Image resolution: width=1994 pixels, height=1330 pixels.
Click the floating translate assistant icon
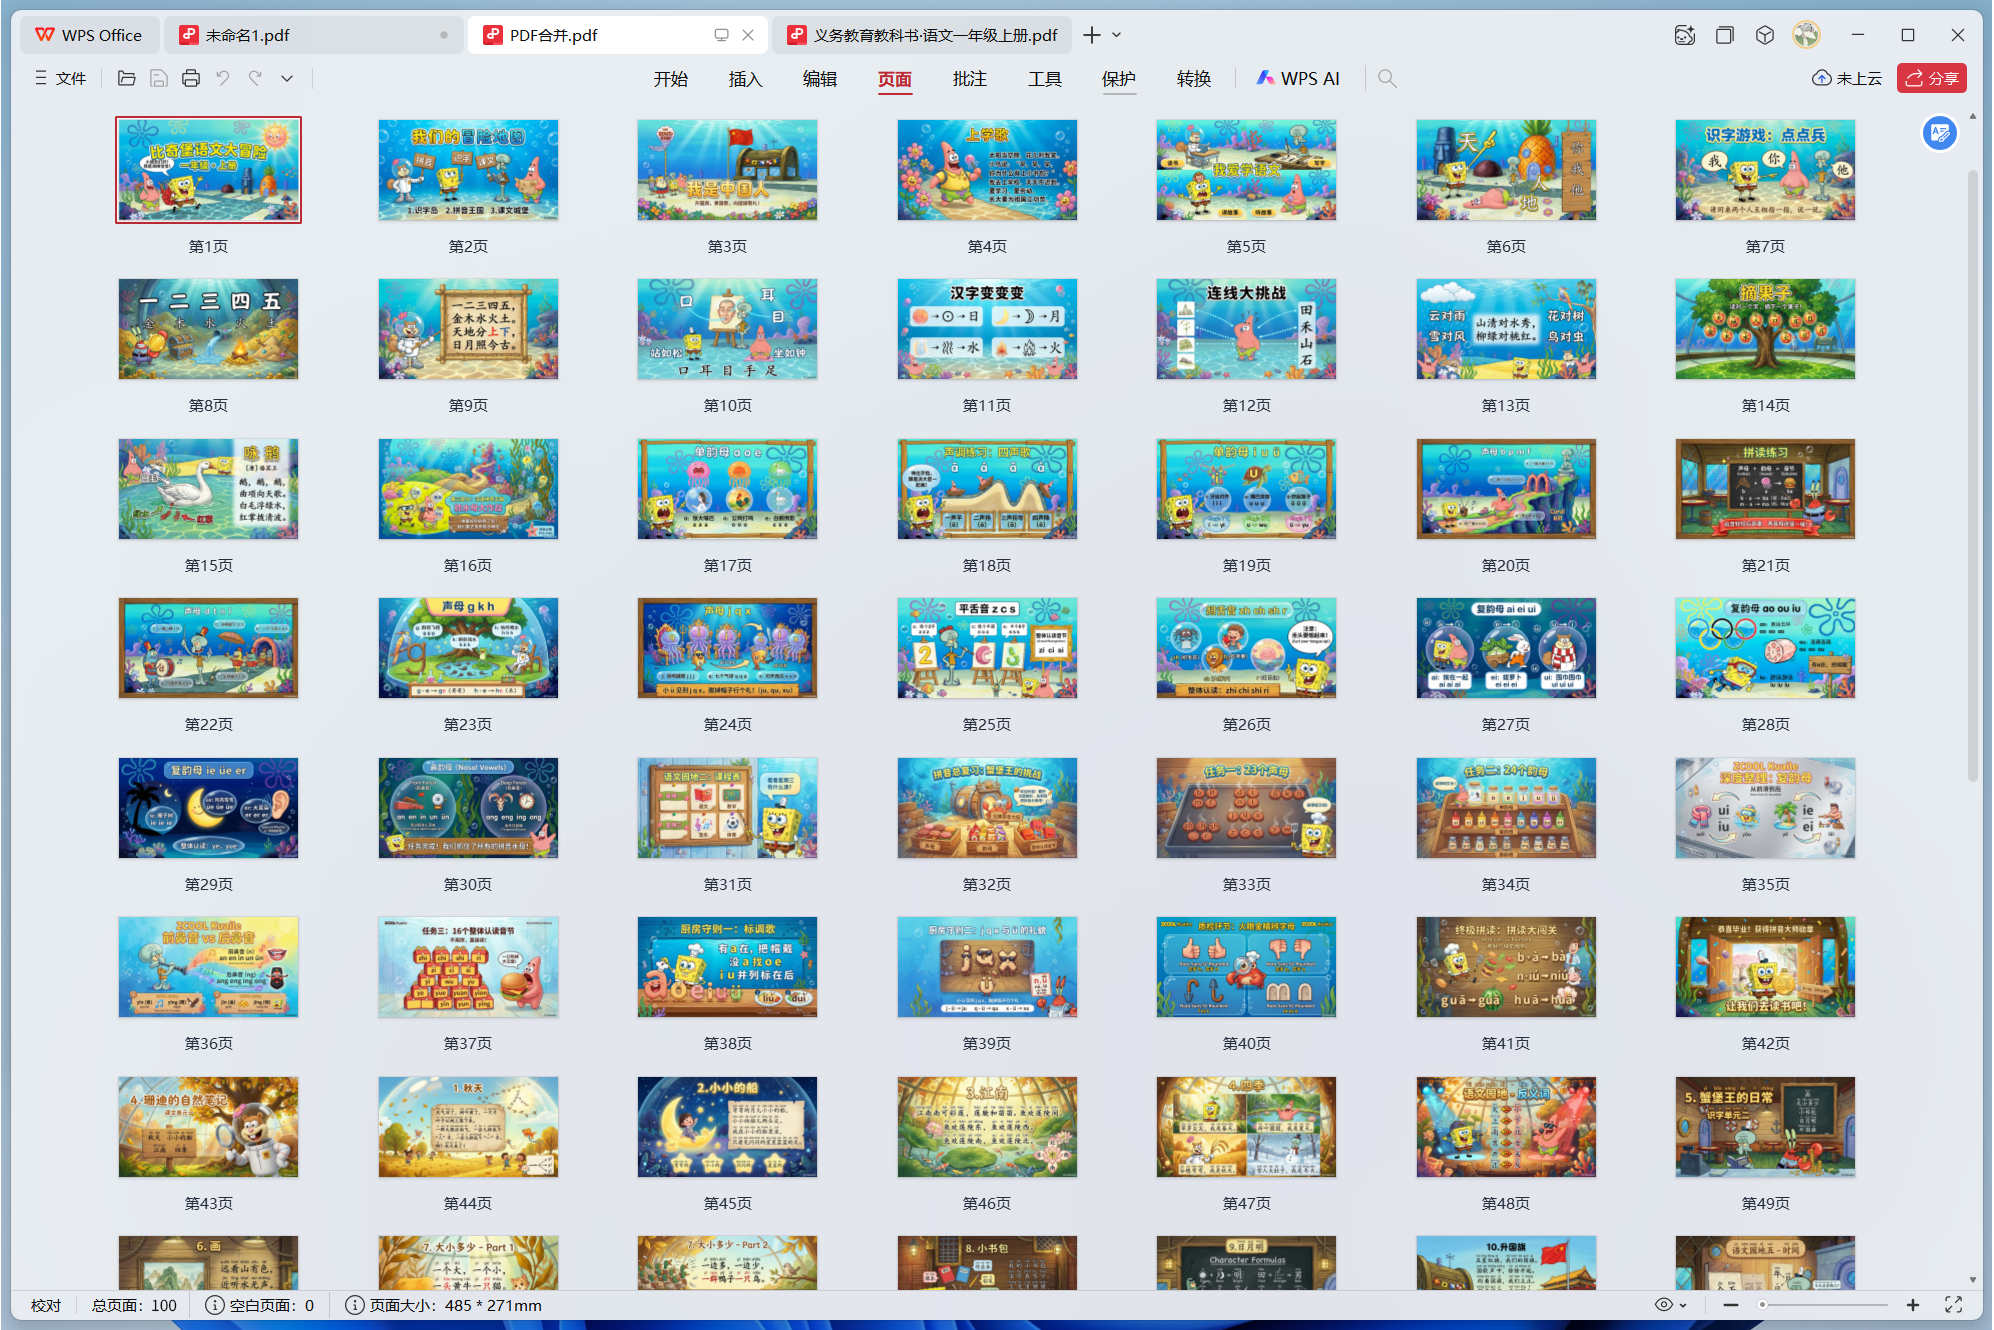point(1939,133)
